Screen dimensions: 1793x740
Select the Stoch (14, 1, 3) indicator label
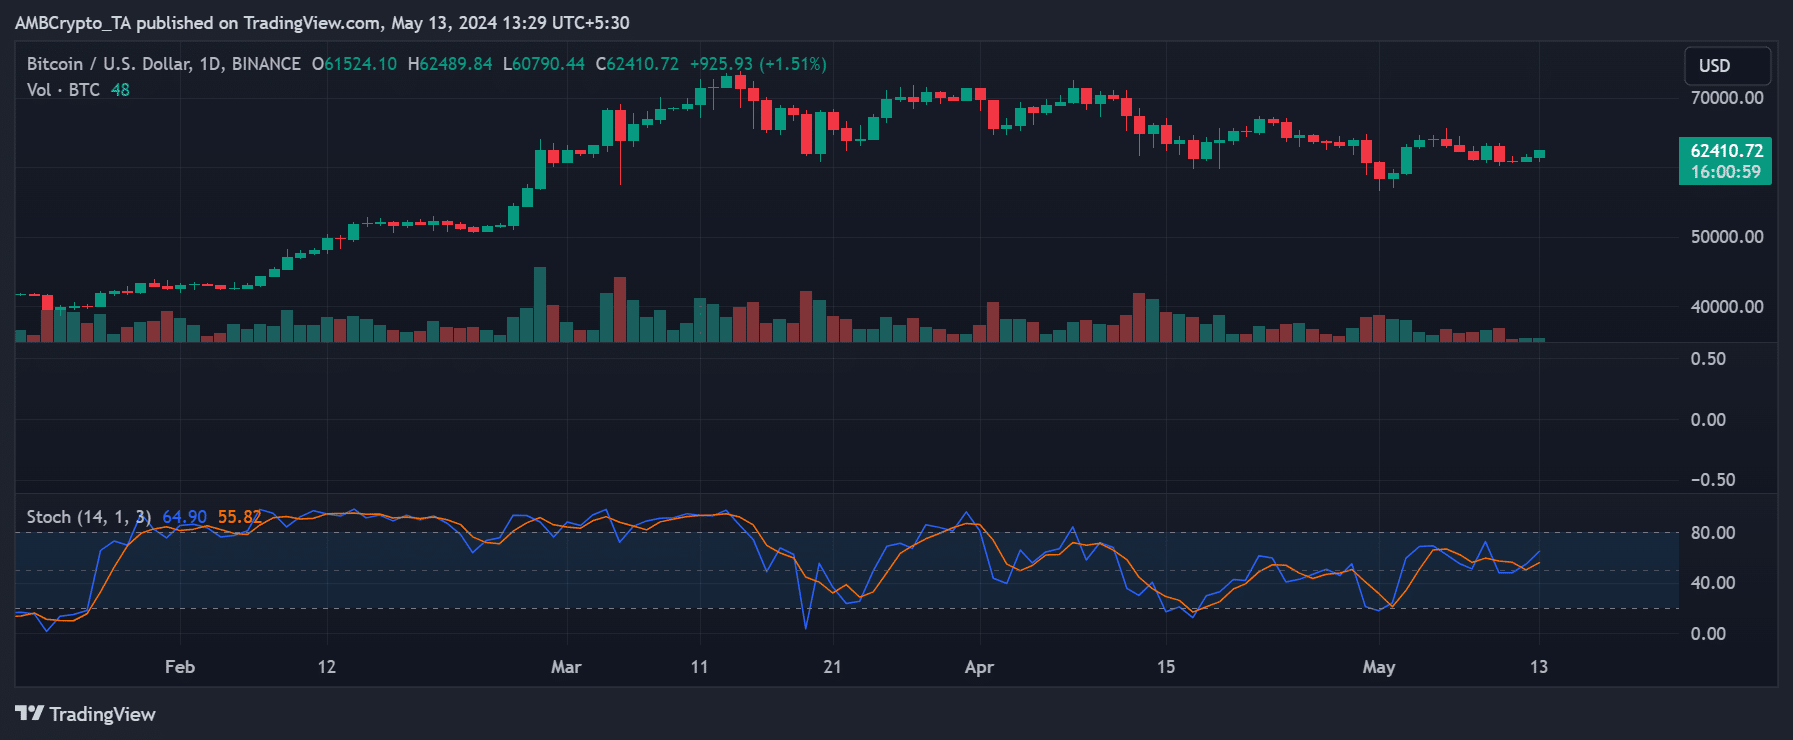point(89,517)
